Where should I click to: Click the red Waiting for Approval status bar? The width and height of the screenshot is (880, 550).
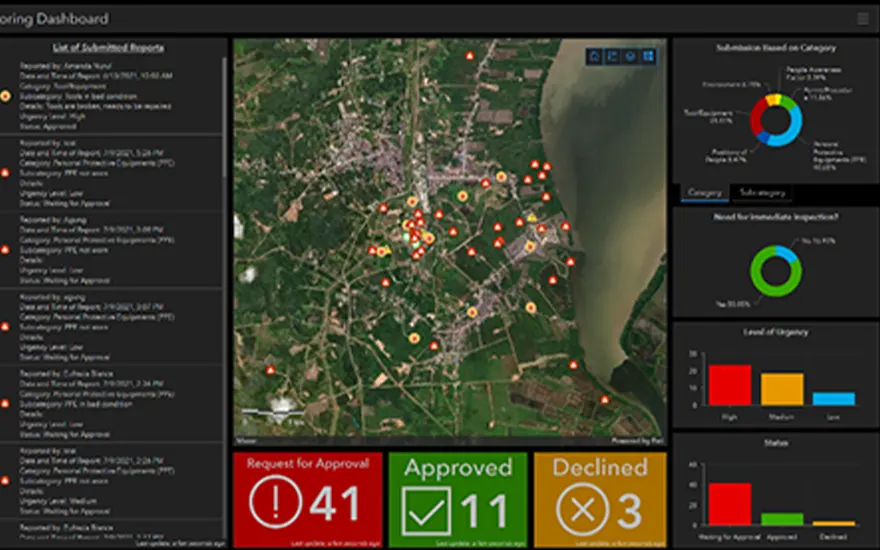point(730,504)
